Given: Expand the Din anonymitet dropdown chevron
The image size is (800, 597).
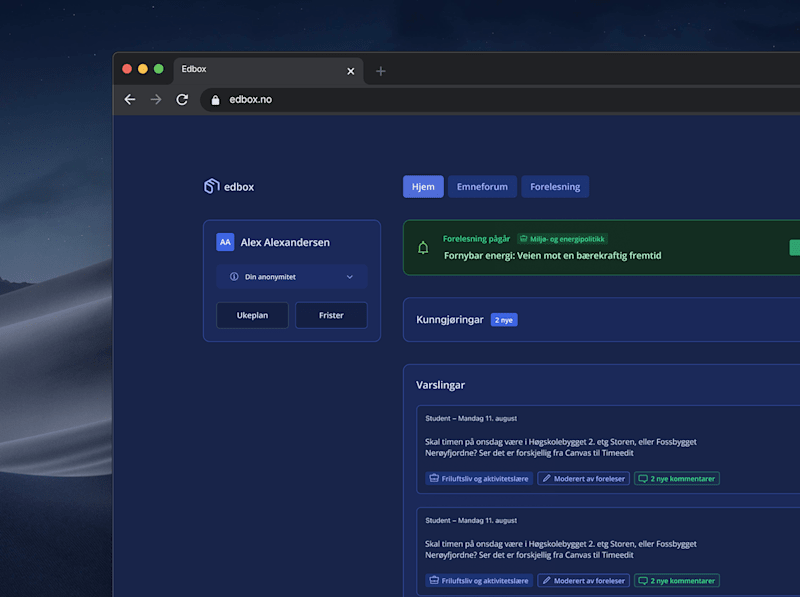Looking at the screenshot, I should tap(349, 277).
